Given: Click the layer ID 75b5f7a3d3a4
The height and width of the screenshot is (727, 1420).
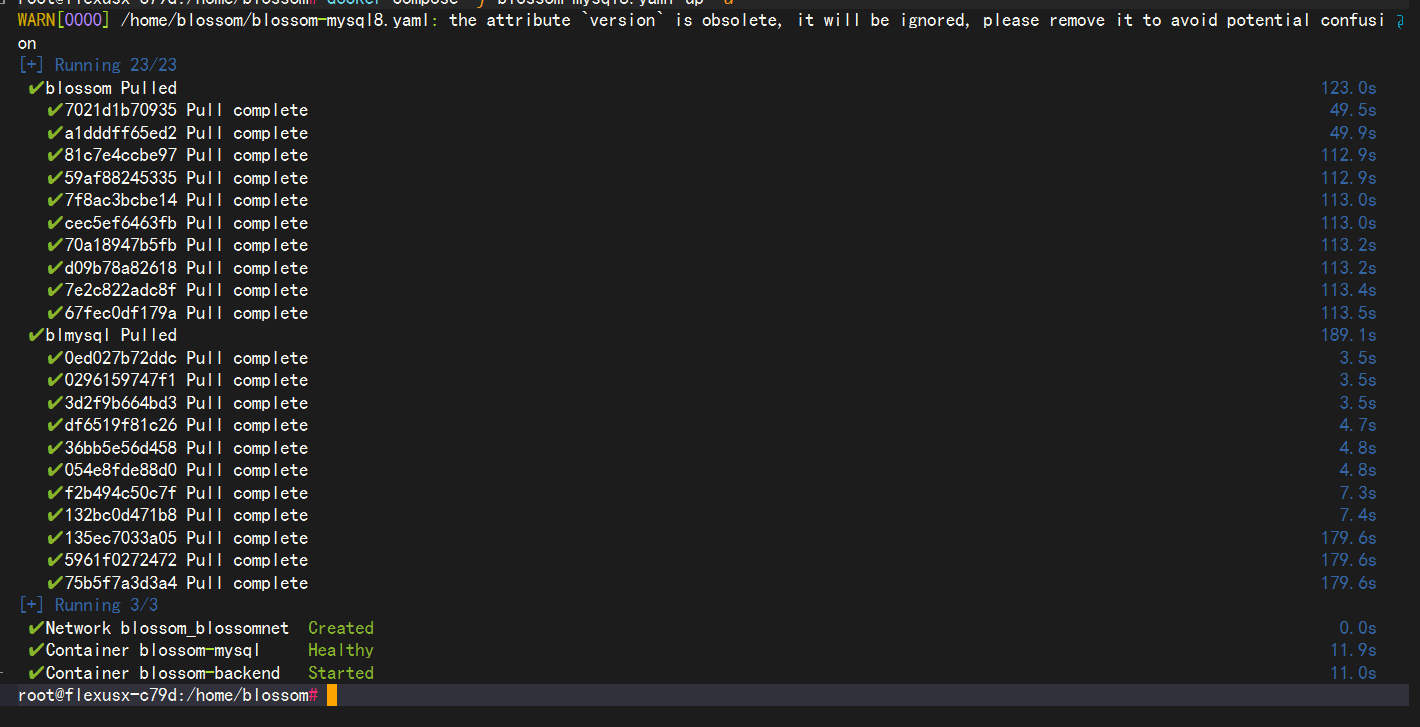Looking at the screenshot, I should pos(121,583).
